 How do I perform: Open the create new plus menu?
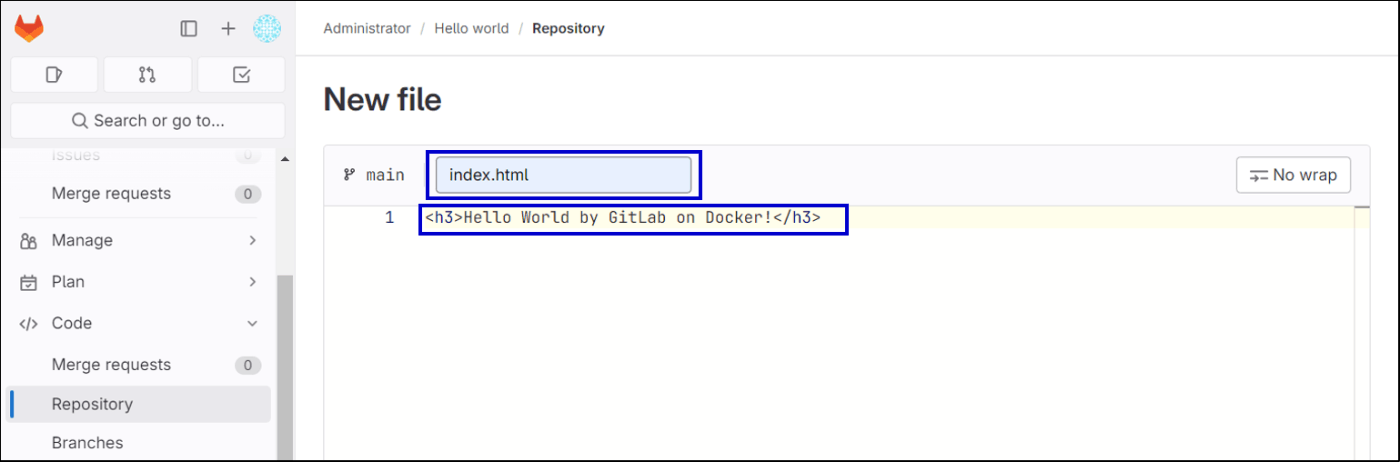pos(228,29)
